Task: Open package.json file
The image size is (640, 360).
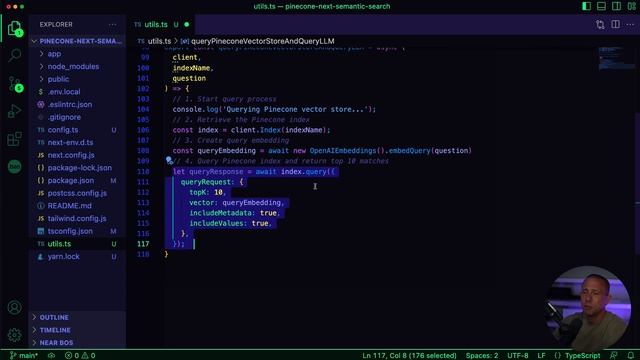Action: [x=71, y=180]
